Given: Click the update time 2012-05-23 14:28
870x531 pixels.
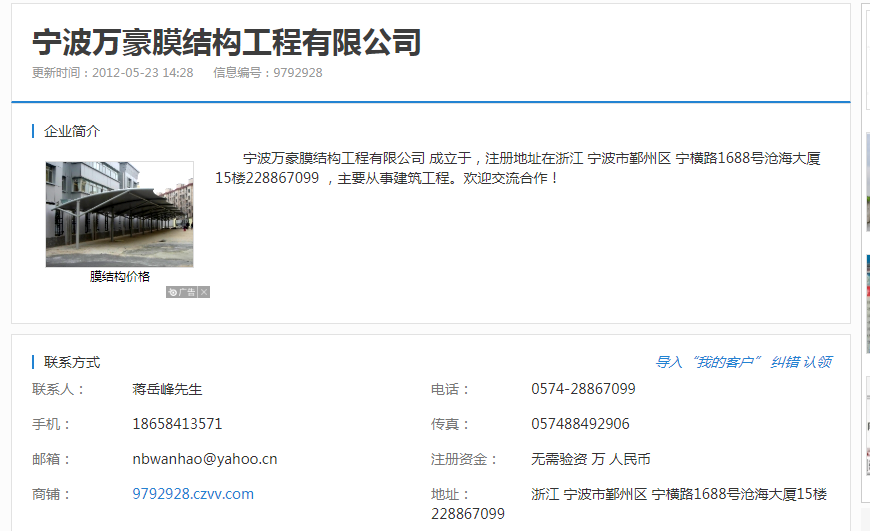Looking at the screenshot, I should click(142, 73).
